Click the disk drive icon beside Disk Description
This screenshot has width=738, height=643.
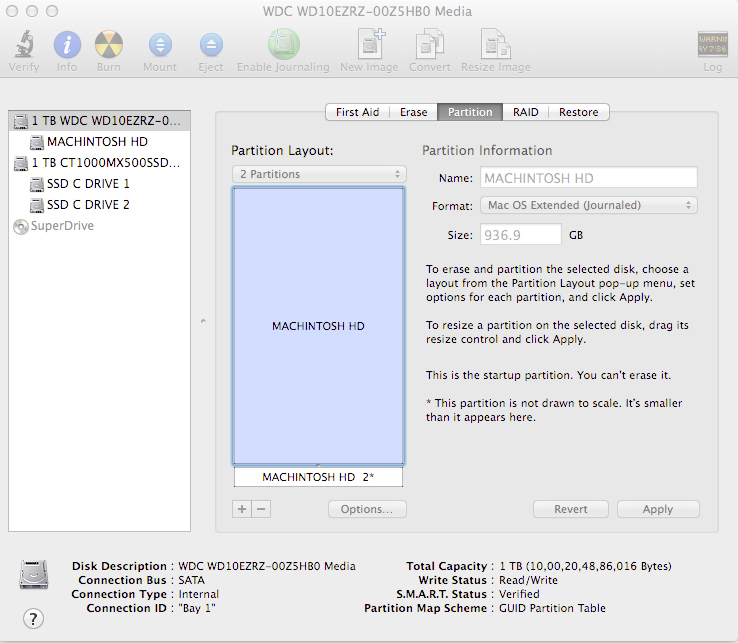coord(33,574)
